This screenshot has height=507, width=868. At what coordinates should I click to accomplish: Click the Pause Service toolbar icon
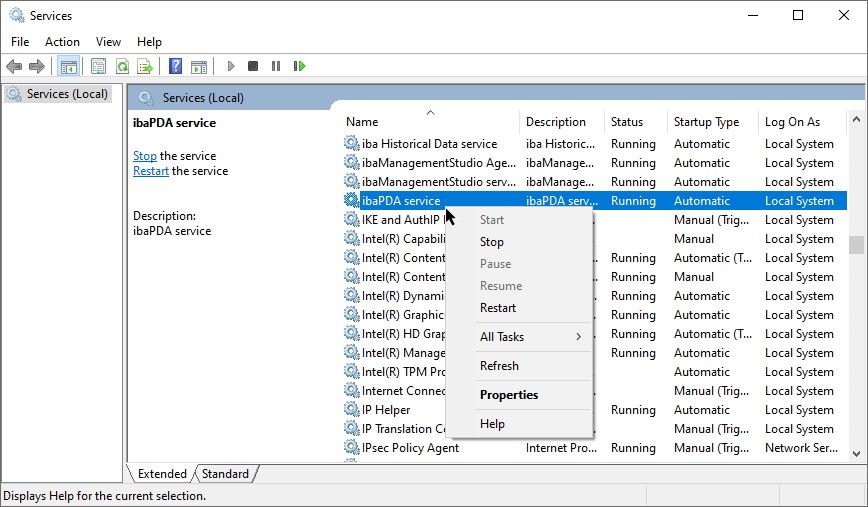276,66
